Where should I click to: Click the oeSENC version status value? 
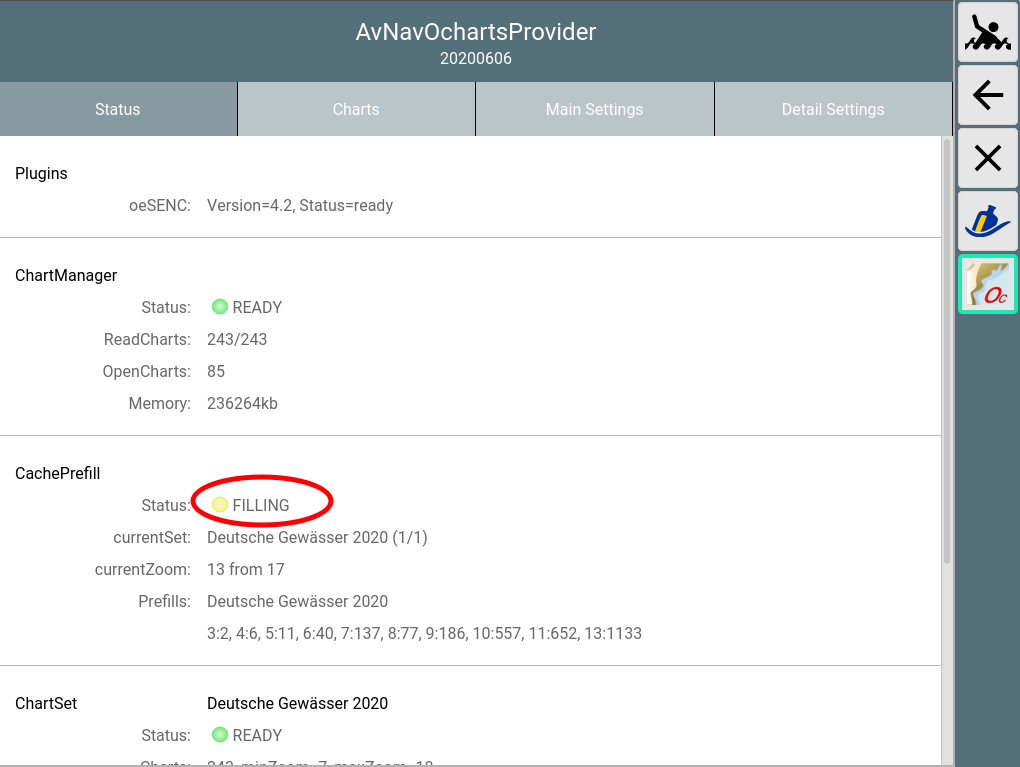point(300,206)
